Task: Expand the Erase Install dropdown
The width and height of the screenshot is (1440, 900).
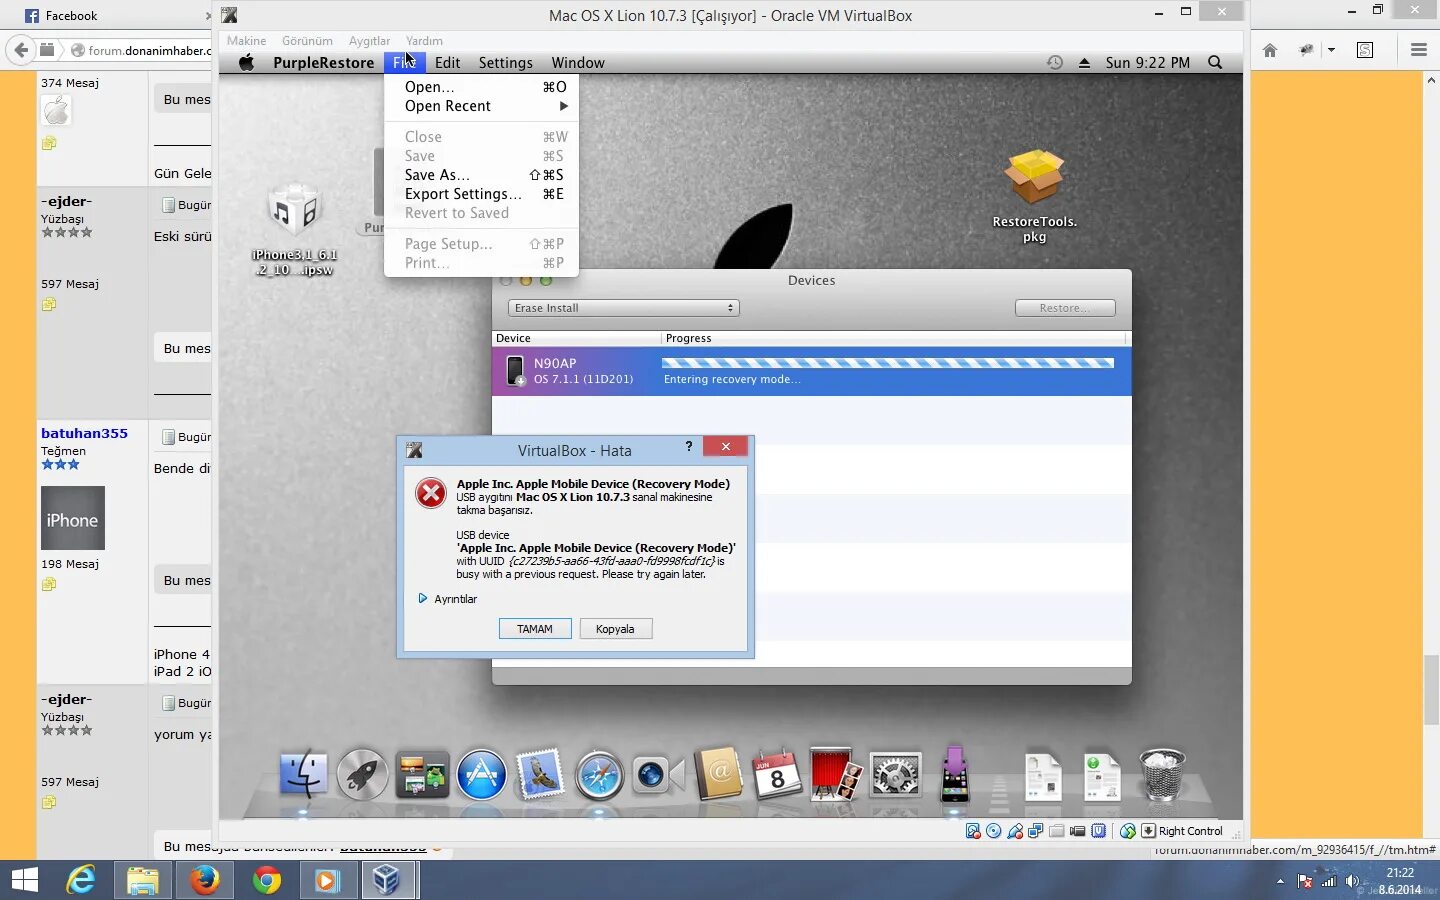Action: 624,308
